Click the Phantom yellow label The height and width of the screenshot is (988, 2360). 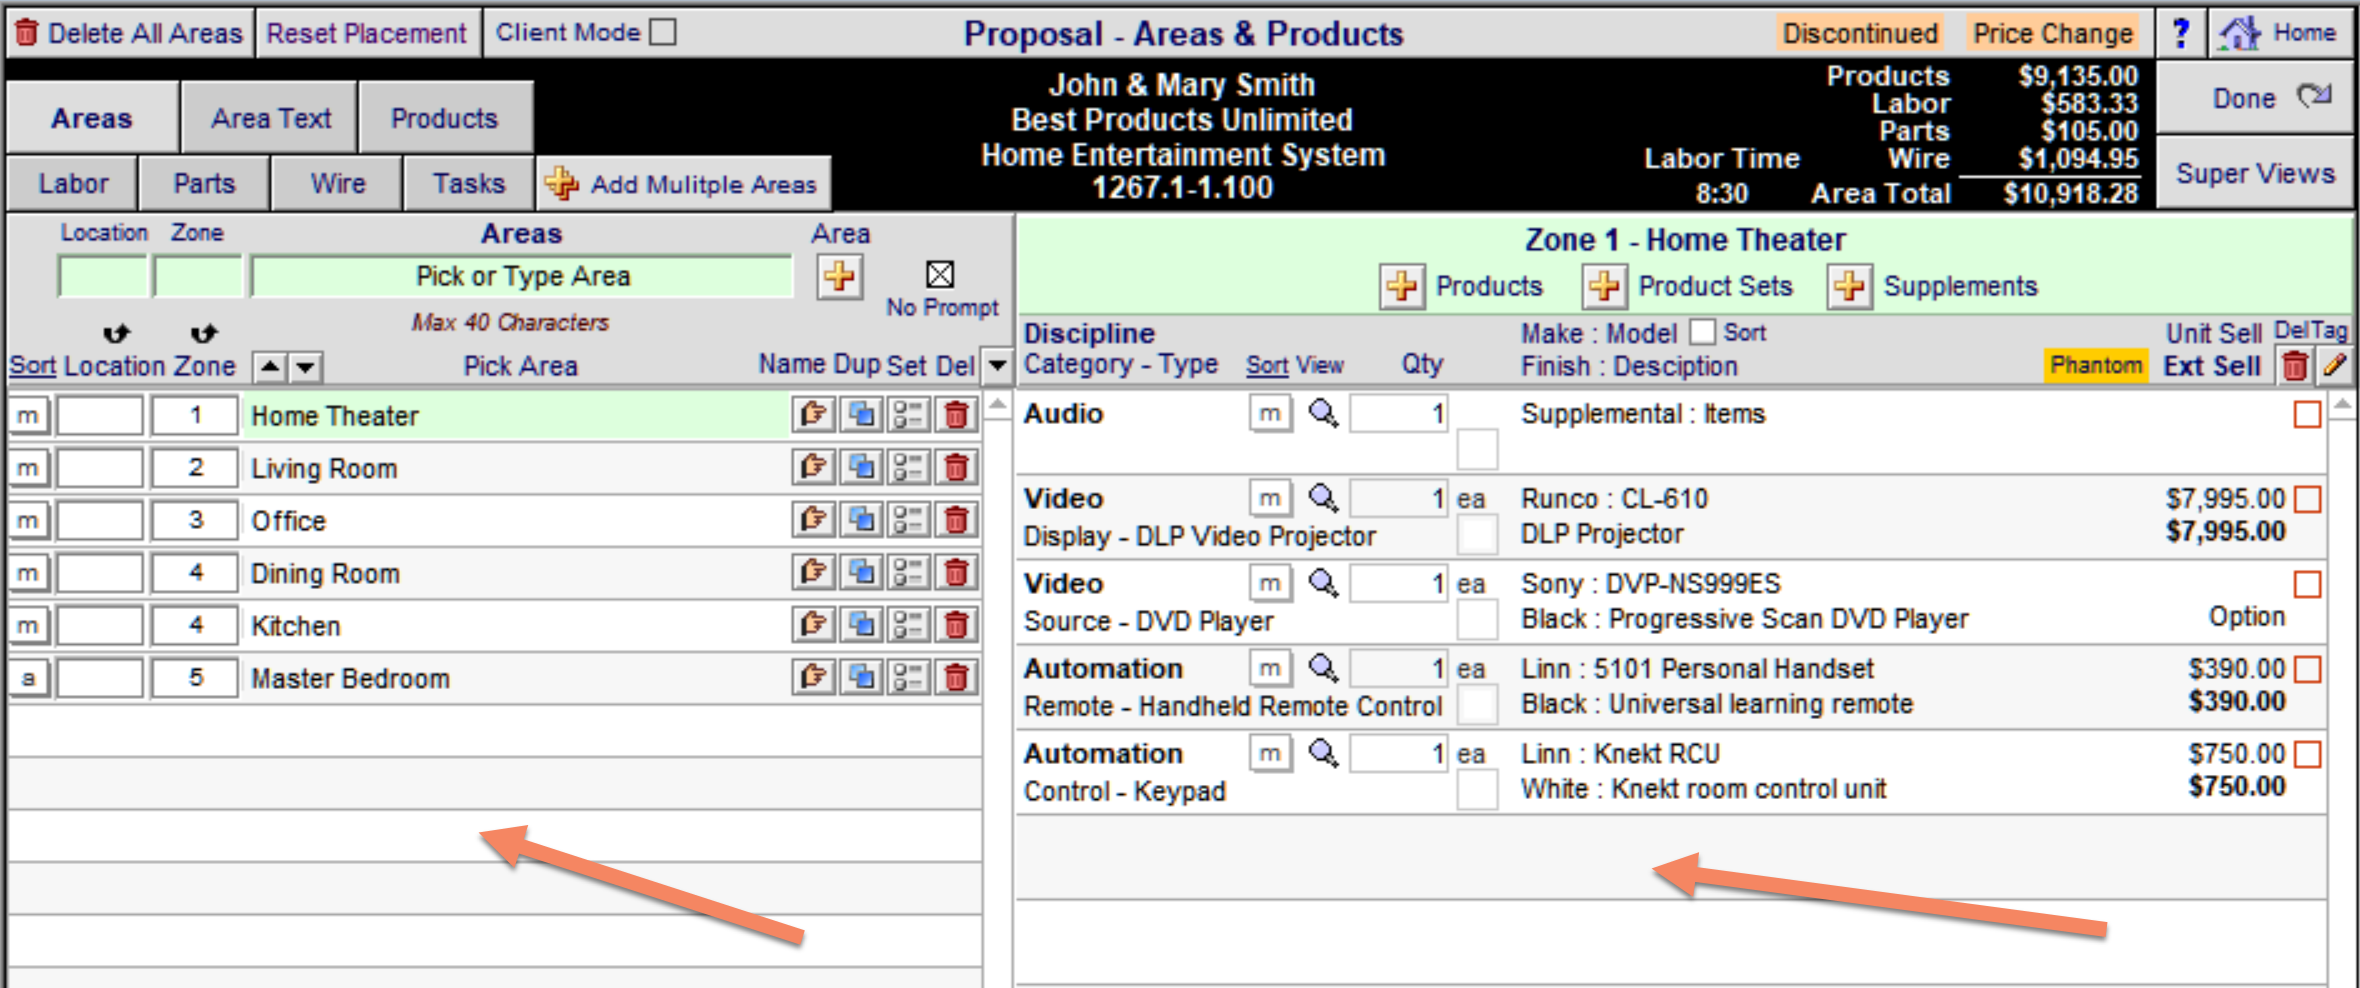click(x=2096, y=366)
